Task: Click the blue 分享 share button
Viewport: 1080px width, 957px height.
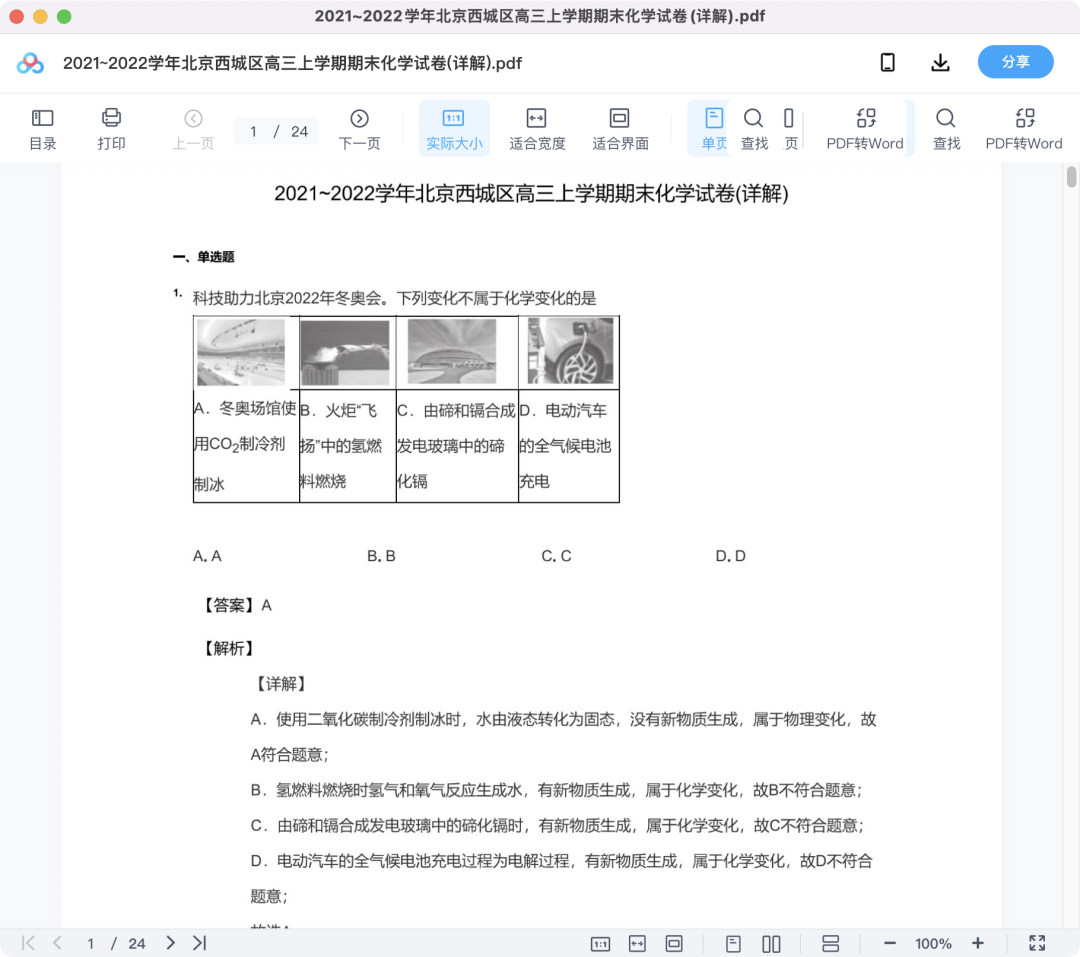Action: pyautogui.click(x=1015, y=62)
